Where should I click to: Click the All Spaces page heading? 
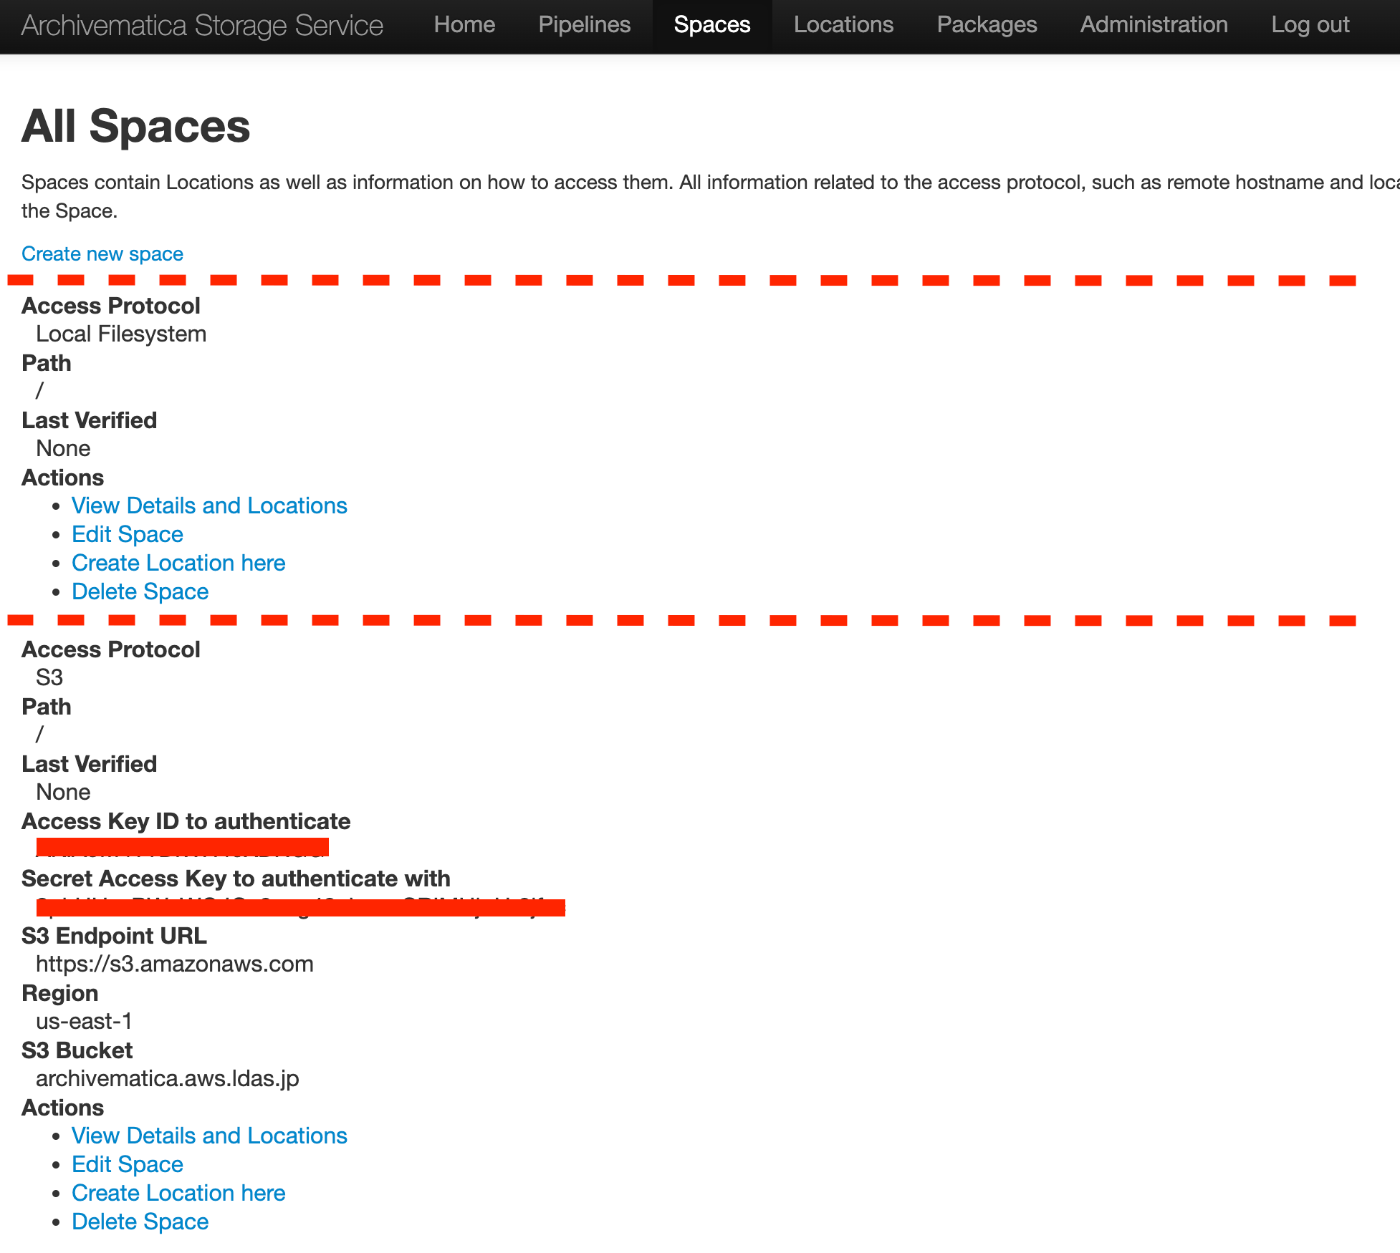[136, 127]
